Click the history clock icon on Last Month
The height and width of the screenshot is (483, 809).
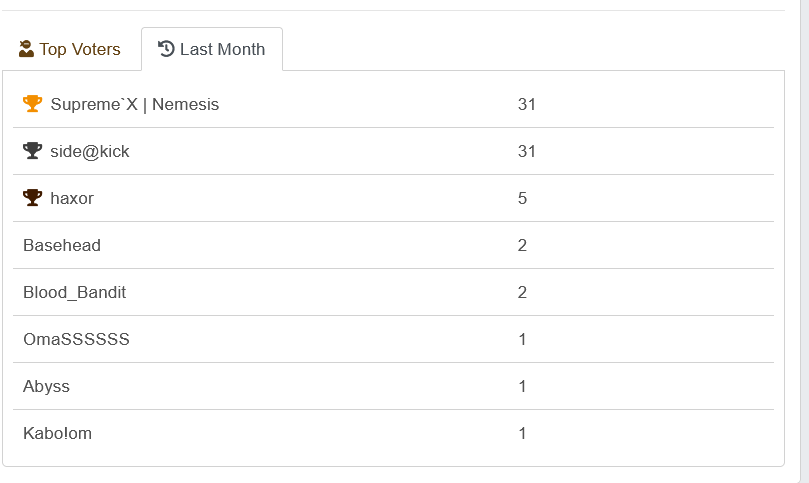tap(167, 49)
